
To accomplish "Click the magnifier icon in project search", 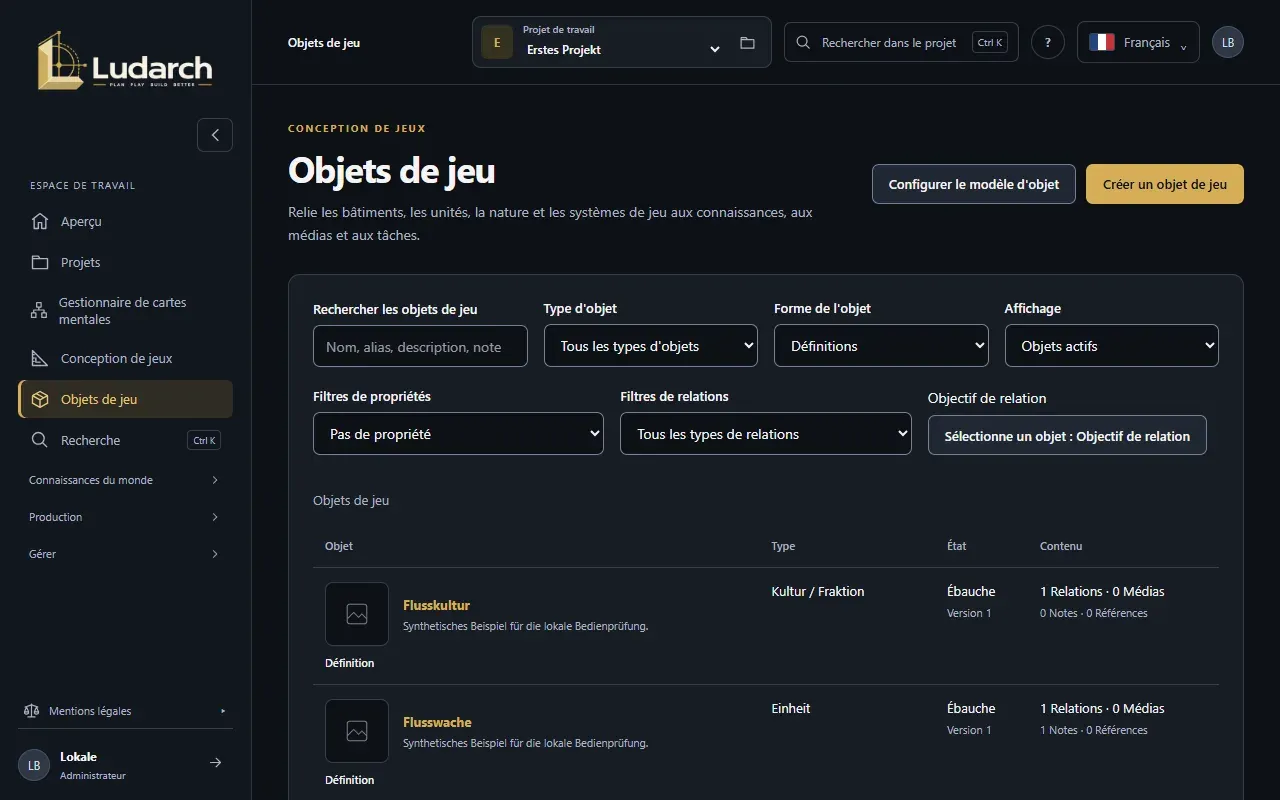I will coord(803,43).
